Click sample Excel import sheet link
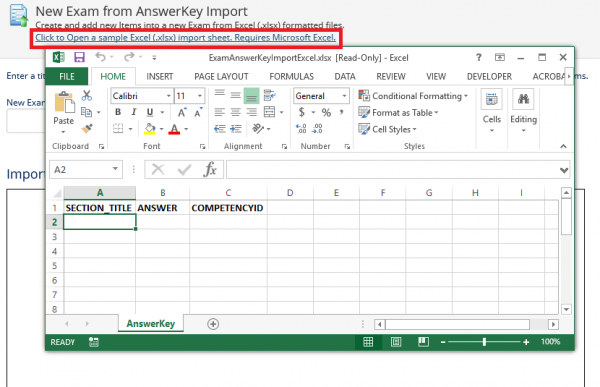Screen dimensions: 600x387 pyautogui.click(x=185, y=38)
